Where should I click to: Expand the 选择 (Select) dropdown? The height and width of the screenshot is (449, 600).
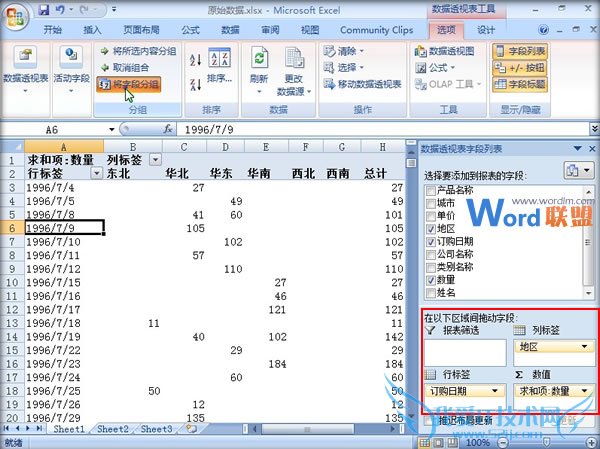(x=361, y=68)
